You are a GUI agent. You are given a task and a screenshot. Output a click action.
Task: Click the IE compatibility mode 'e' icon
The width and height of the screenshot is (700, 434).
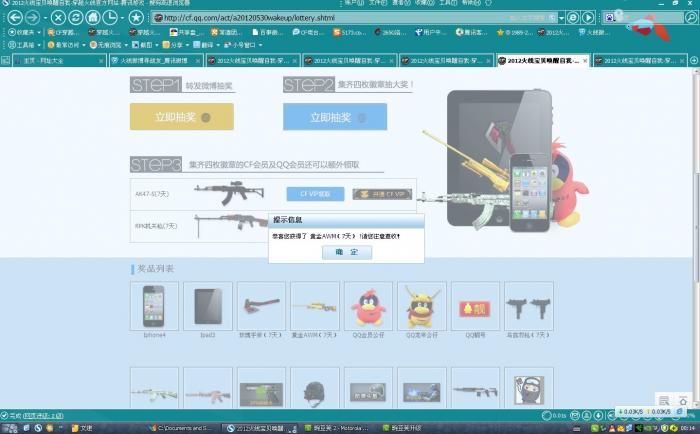coord(573,18)
